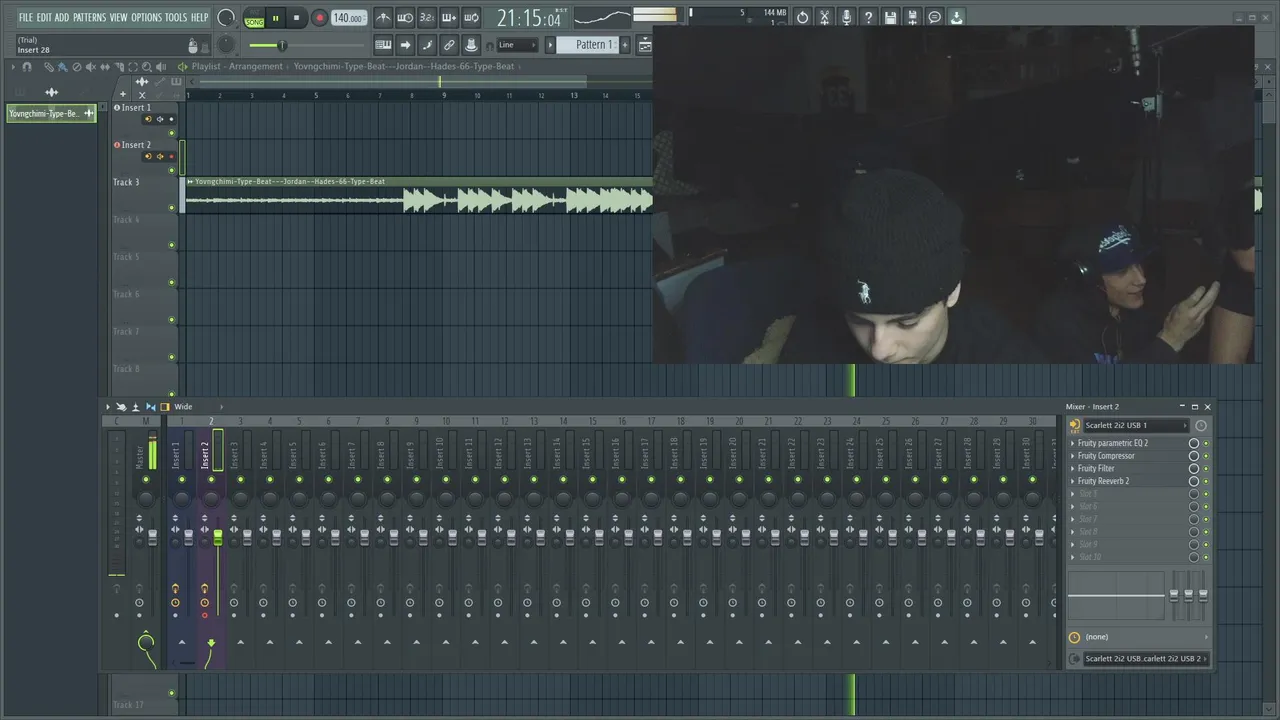Open the OPTIONS menu

(146, 17)
